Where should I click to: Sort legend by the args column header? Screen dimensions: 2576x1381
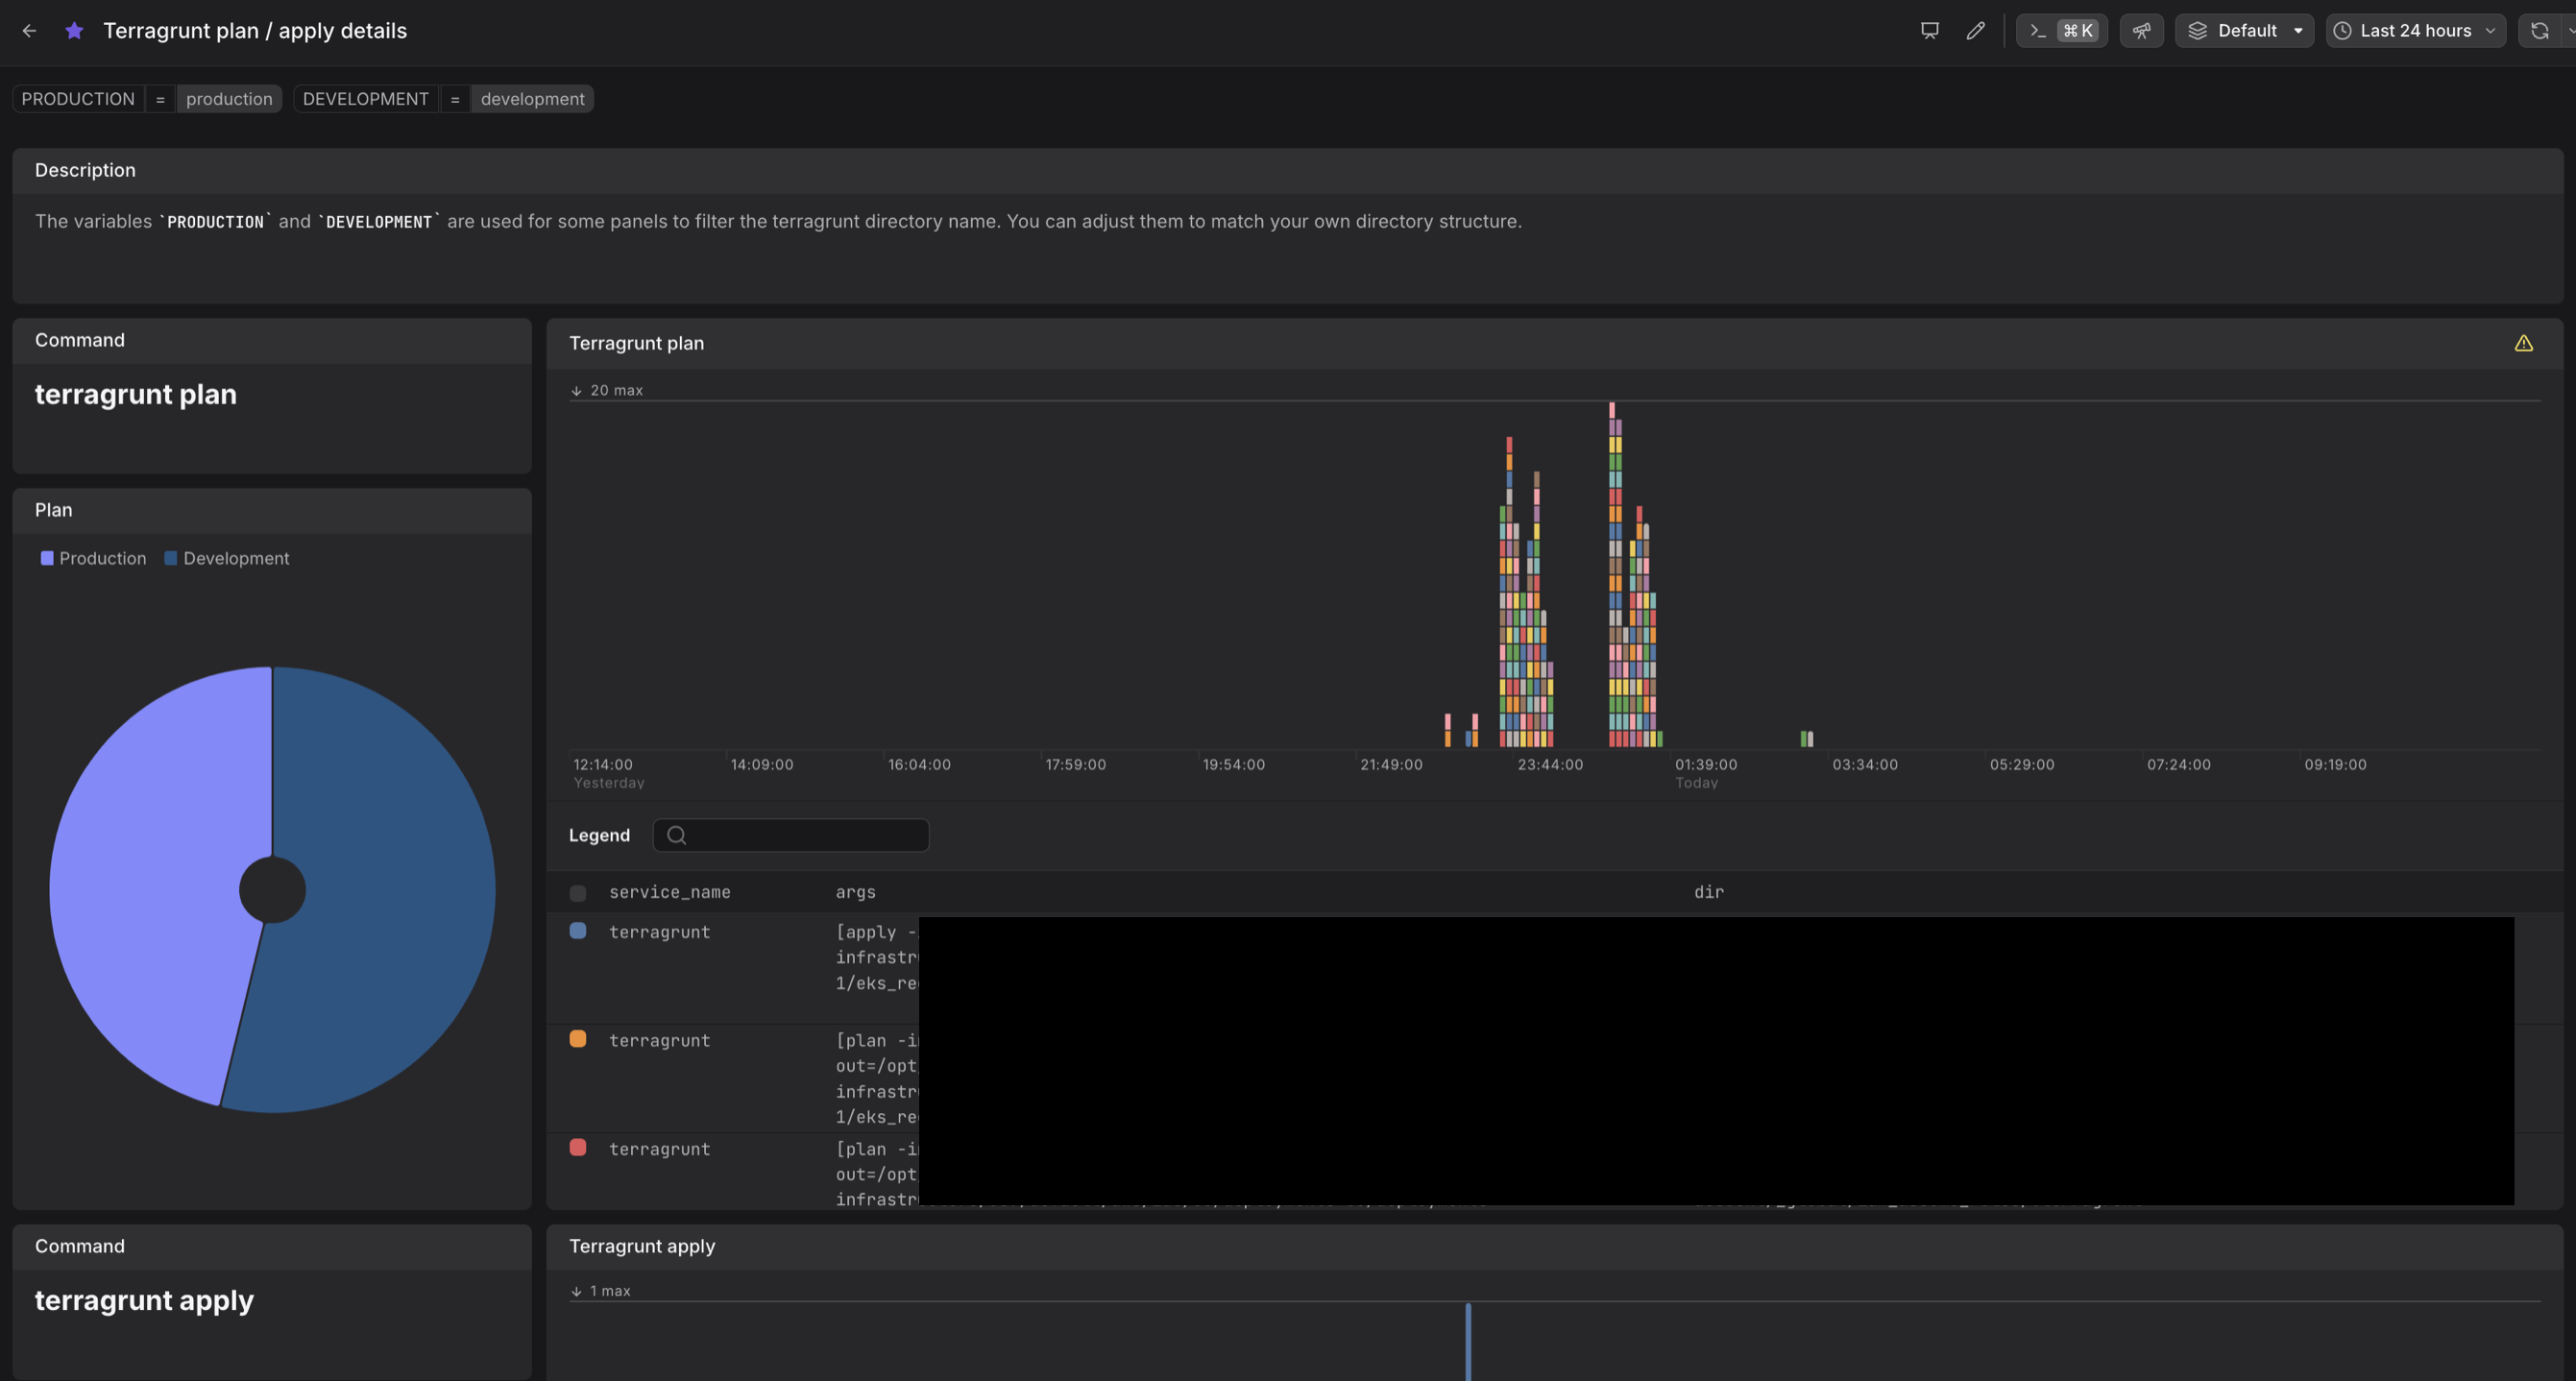coord(855,892)
